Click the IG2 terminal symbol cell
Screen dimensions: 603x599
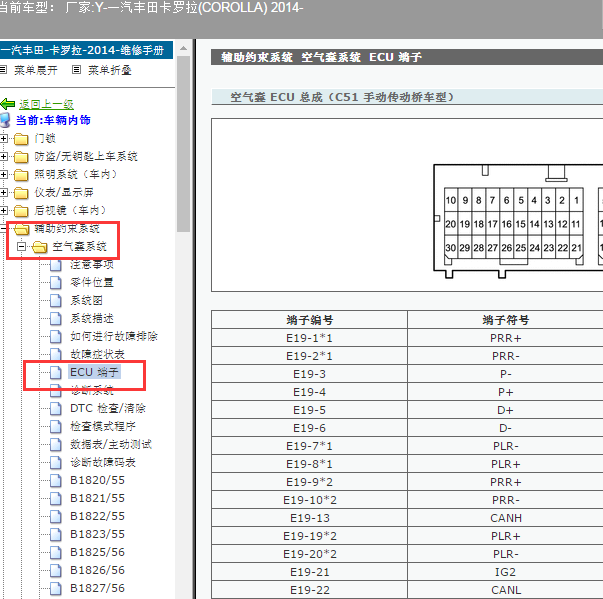505,572
